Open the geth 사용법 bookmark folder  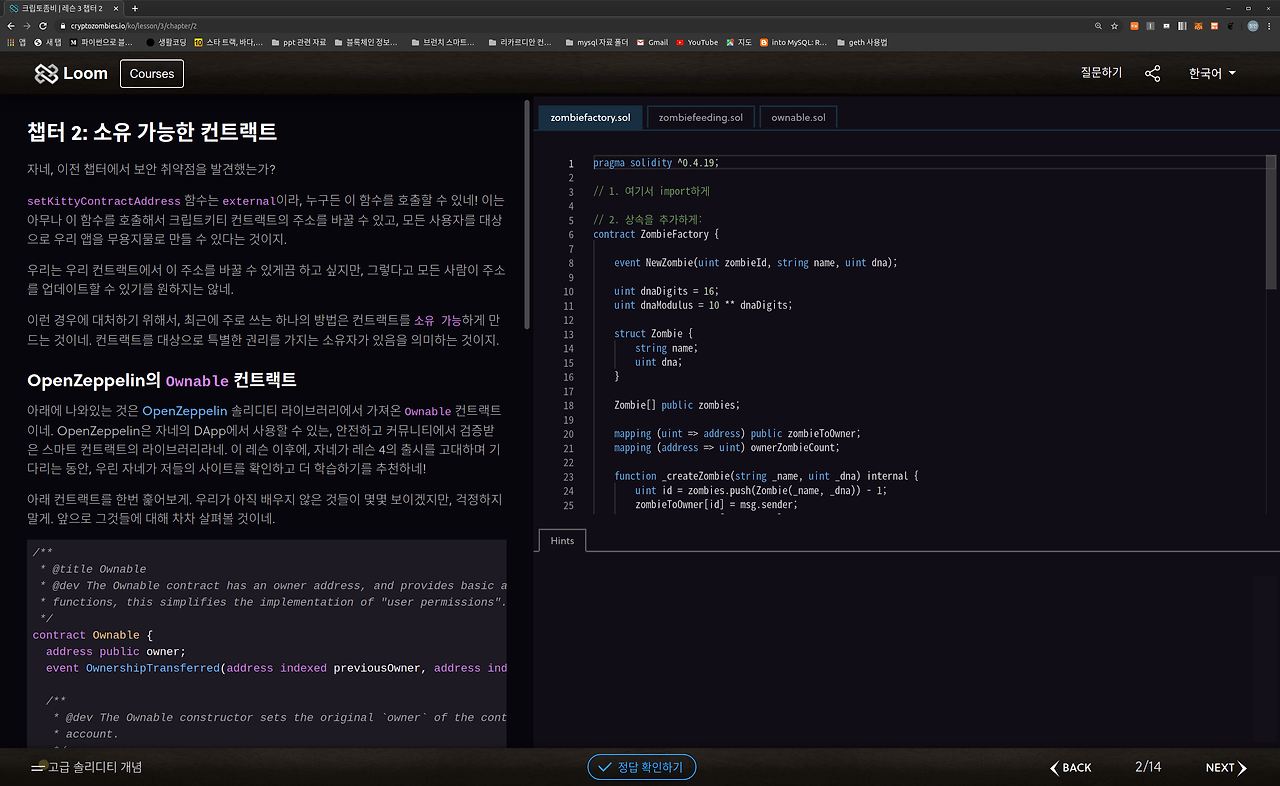(861, 42)
